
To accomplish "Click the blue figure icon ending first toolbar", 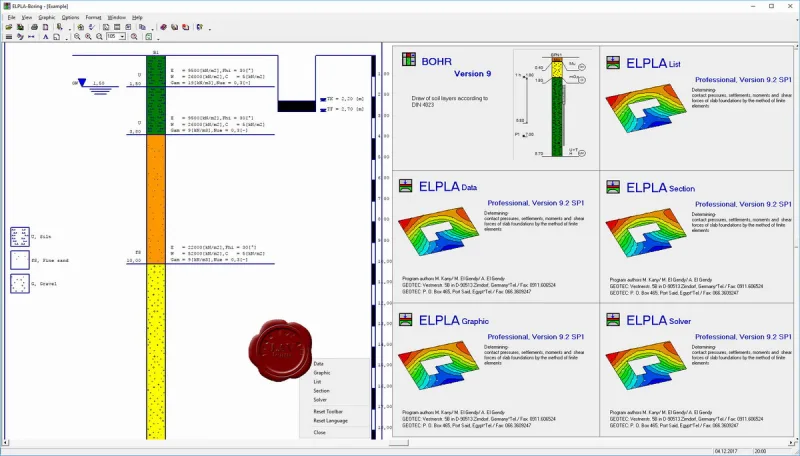I will (x=199, y=27).
